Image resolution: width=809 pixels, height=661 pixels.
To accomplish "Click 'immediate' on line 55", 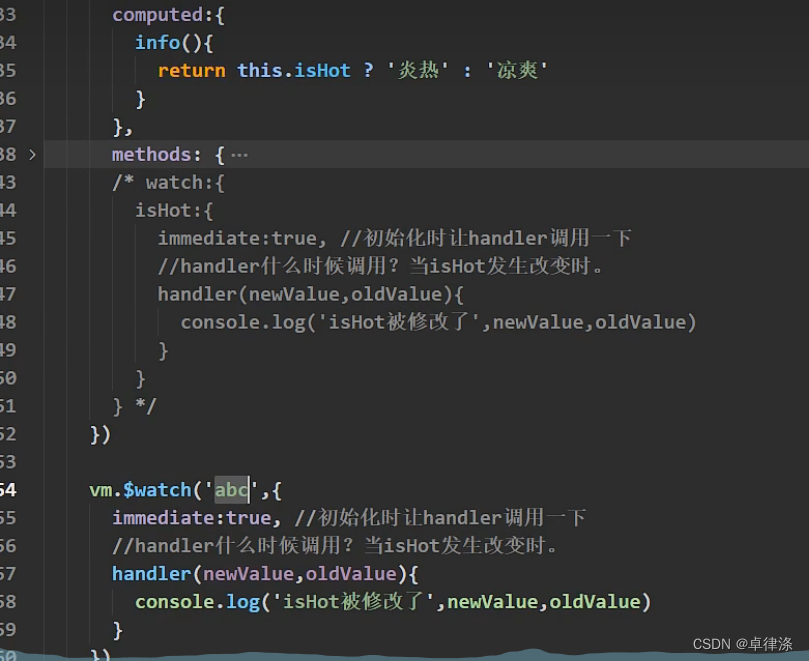I will [163, 518].
